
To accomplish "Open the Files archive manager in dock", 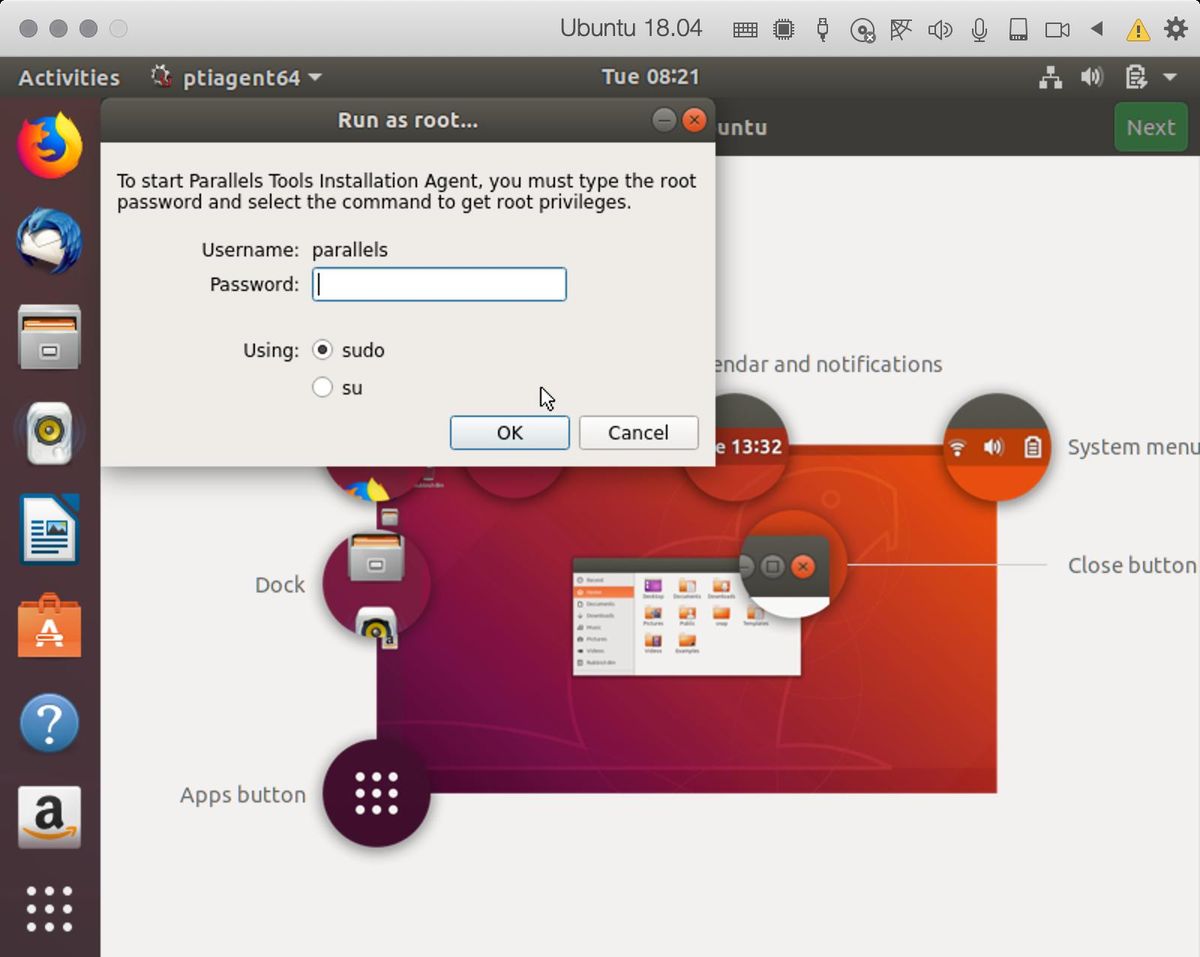I will click(49, 336).
